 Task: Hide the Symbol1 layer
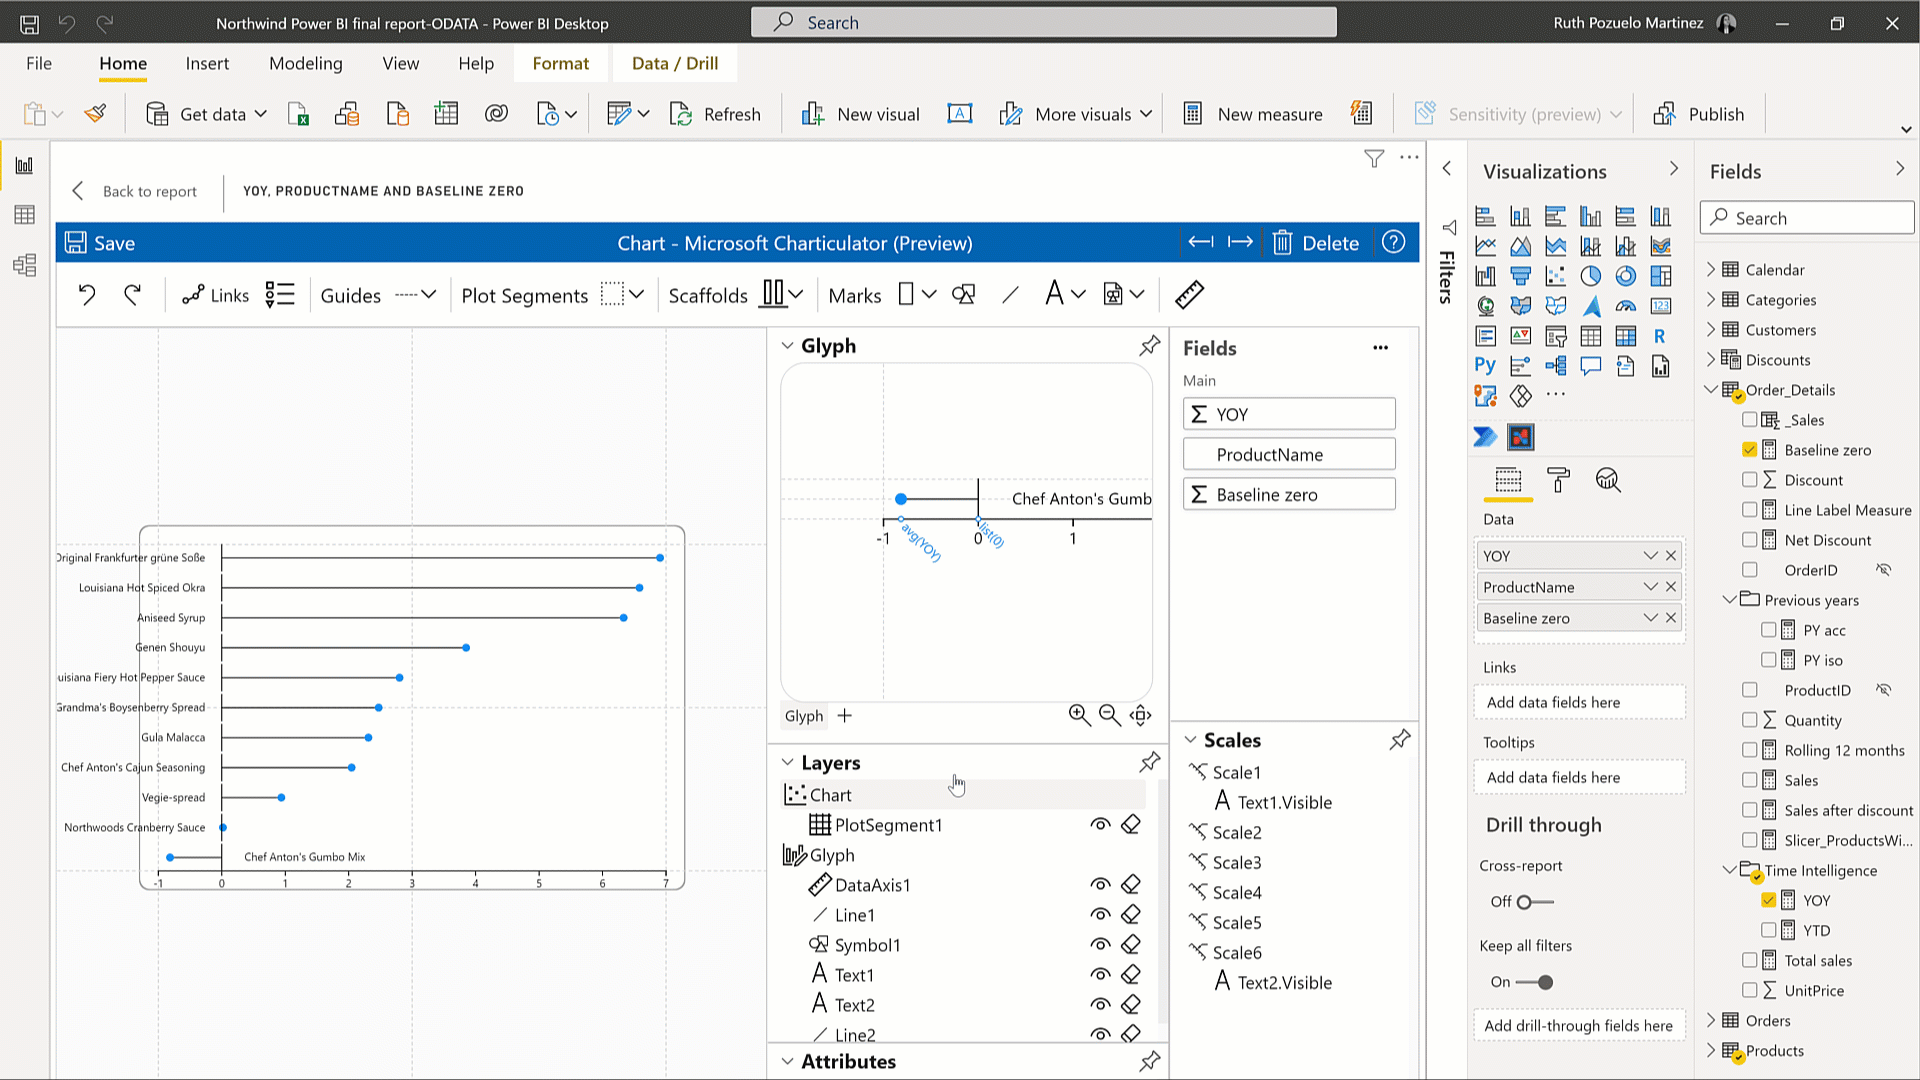pos(1101,944)
